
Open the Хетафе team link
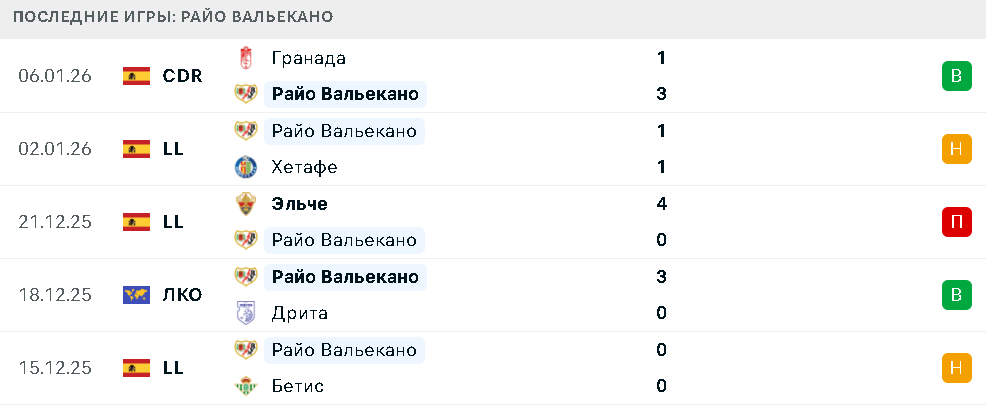304,167
